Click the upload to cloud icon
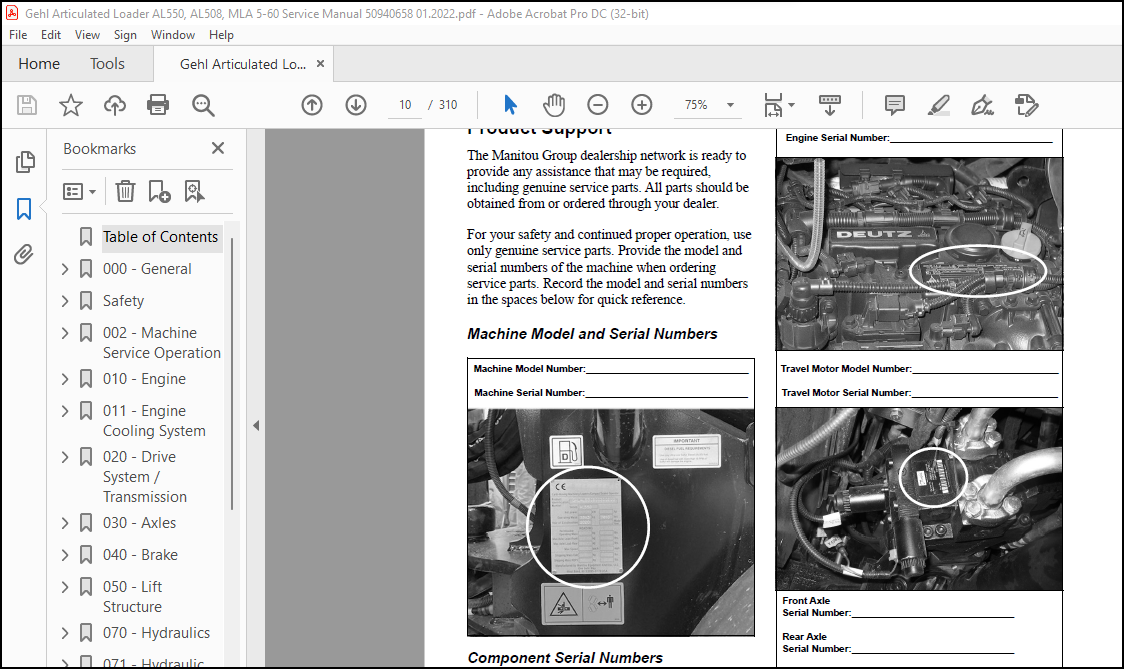 coord(115,105)
